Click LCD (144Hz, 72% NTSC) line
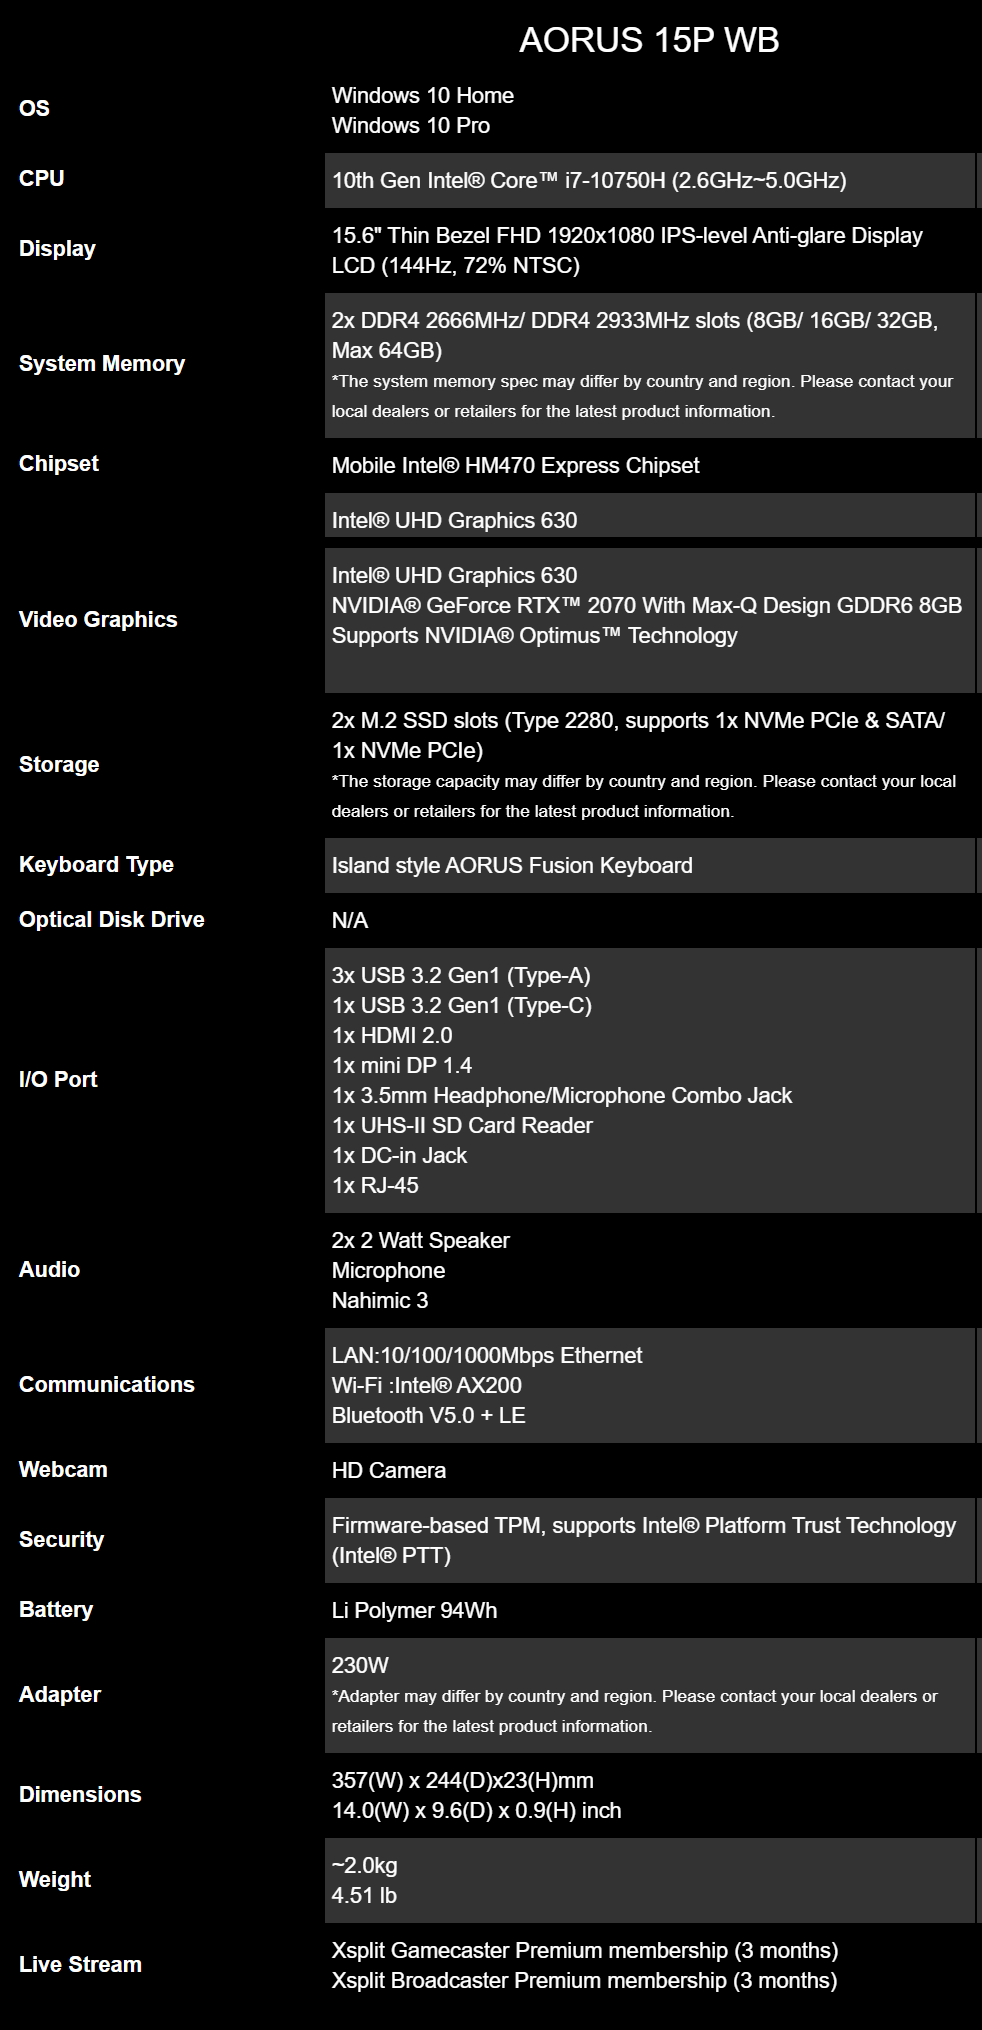 (x=456, y=266)
